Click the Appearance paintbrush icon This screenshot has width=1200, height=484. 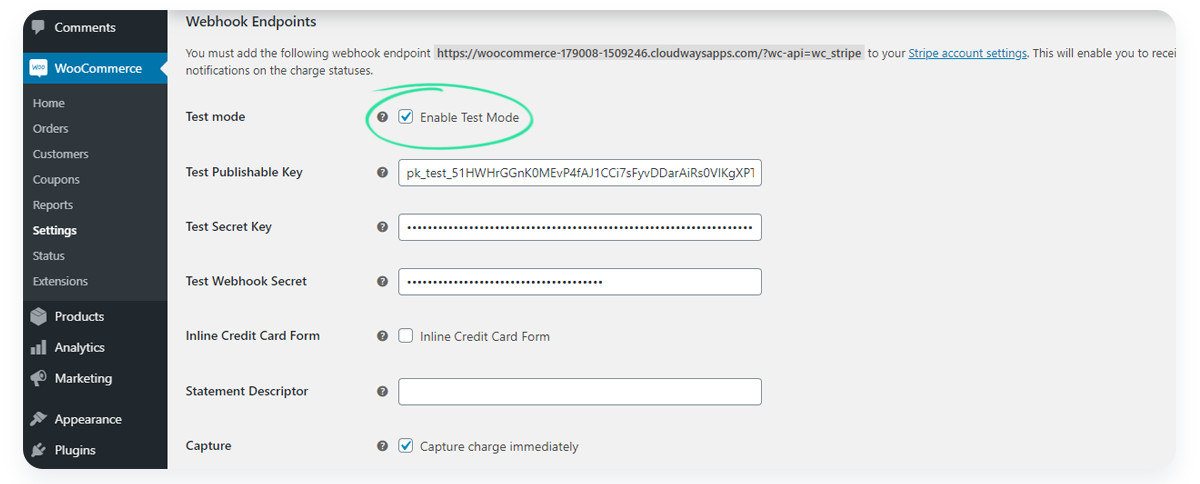[x=39, y=419]
